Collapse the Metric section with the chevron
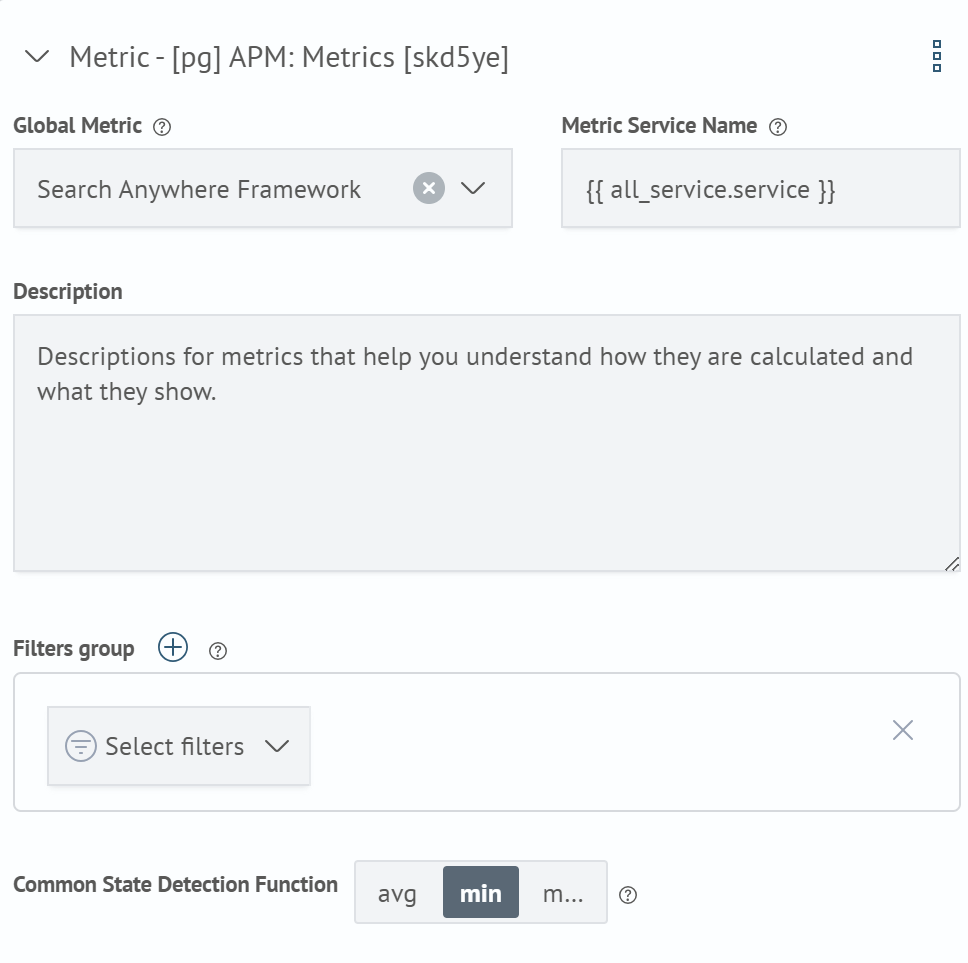968x963 pixels. (36, 57)
